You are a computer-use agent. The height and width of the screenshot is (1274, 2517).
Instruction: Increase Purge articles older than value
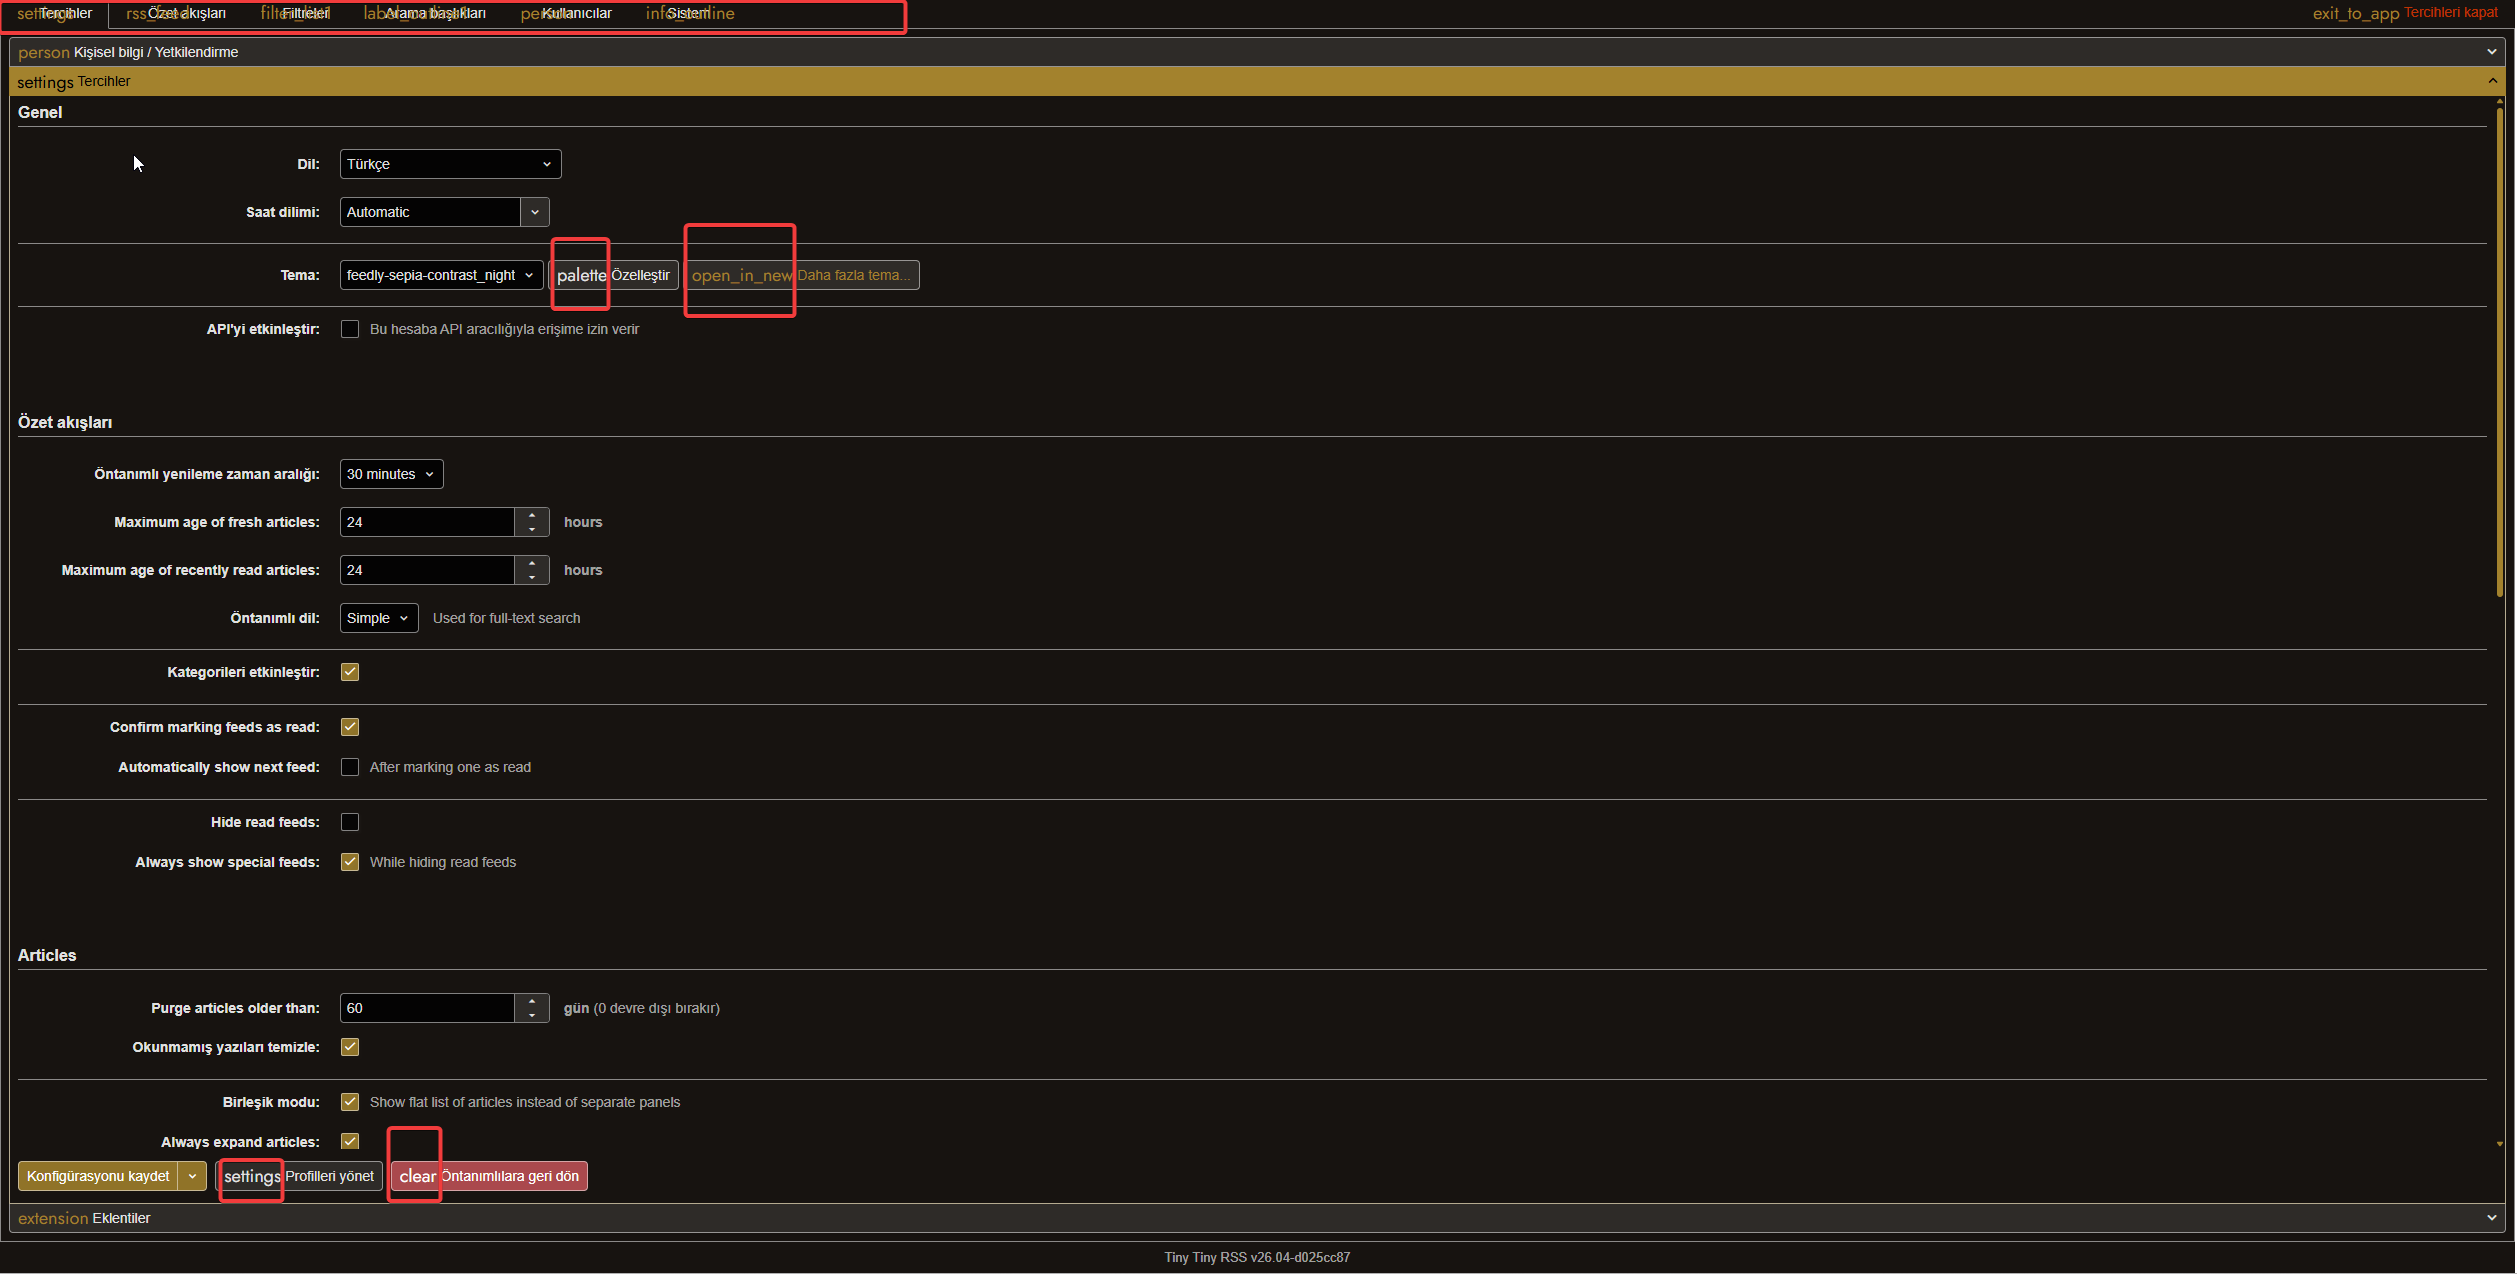[532, 1001]
